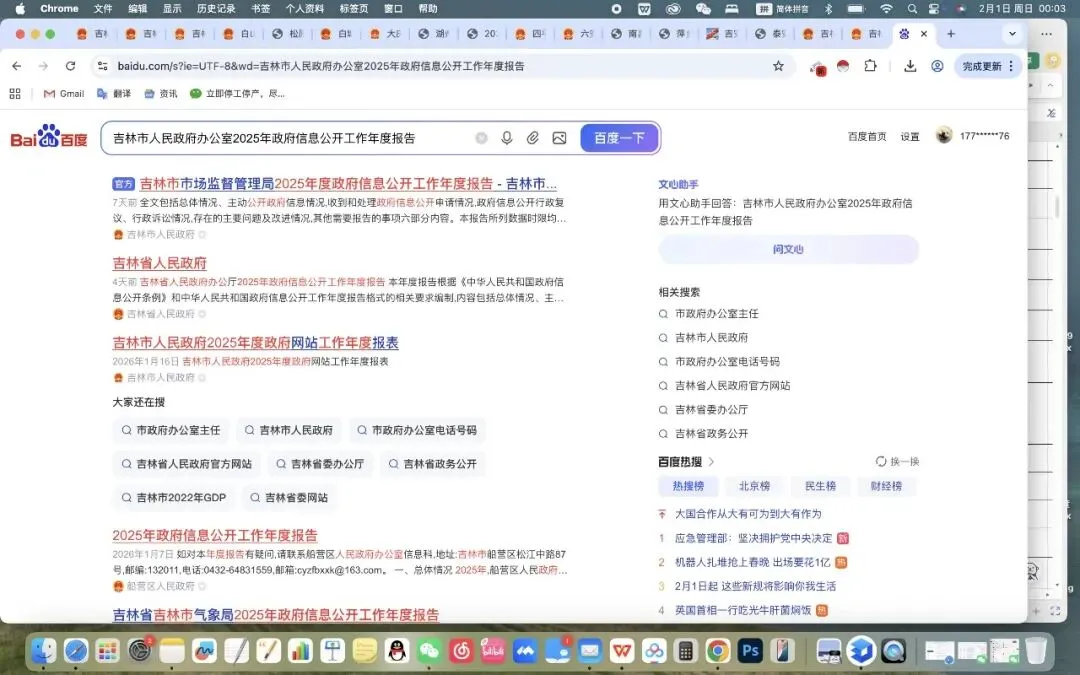
Task: Open Baidu account avatar
Action: 944,135
